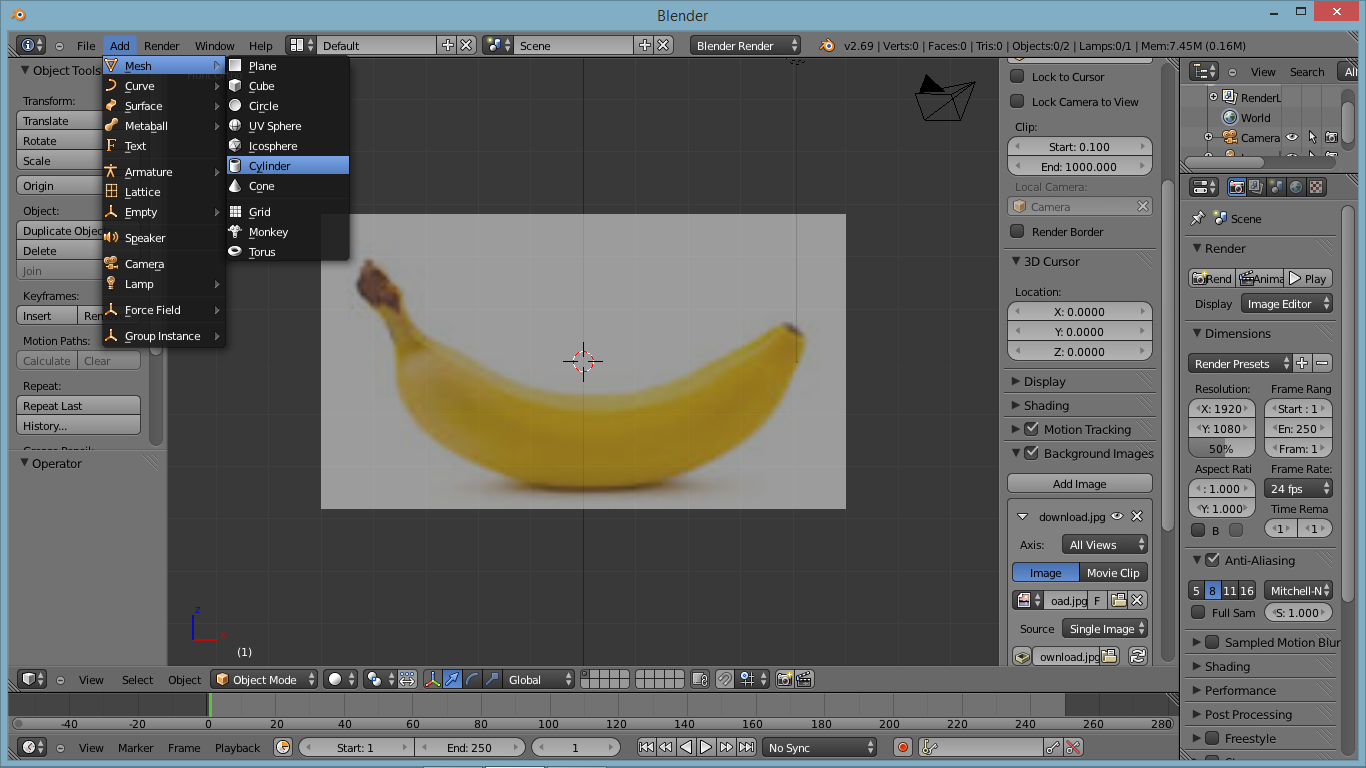Image resolution: width=1366 pixels, height=768 pixels.
Task: Click the OpenGL render camera icon
Action: pyautogui.click(x=785, y=680)
